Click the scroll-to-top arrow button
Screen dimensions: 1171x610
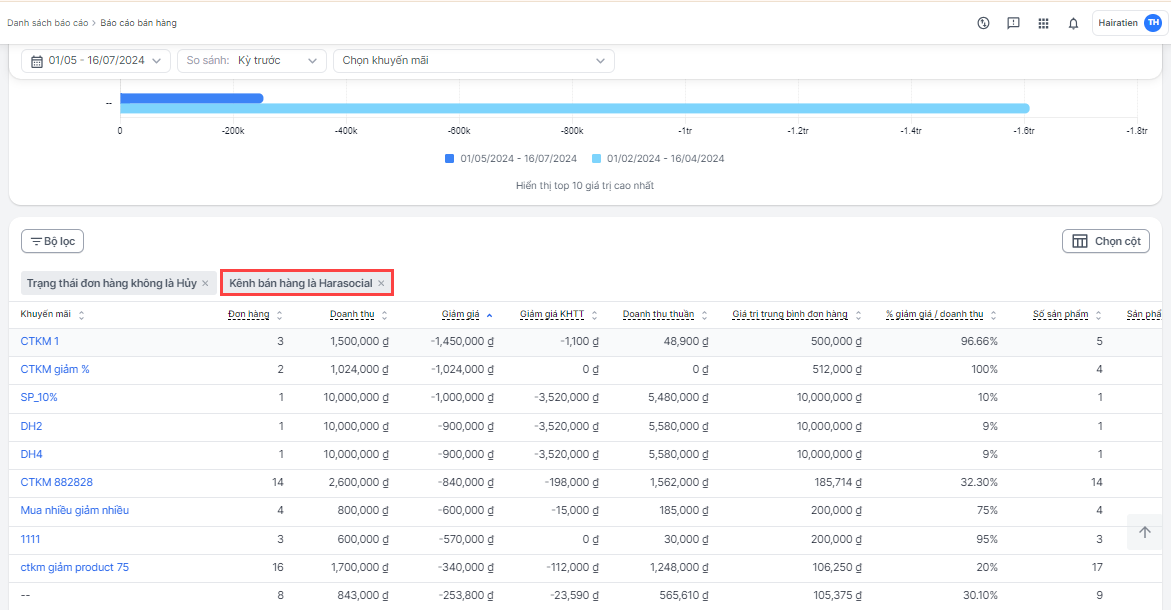pyautogui.click(x=1144, y=532)
